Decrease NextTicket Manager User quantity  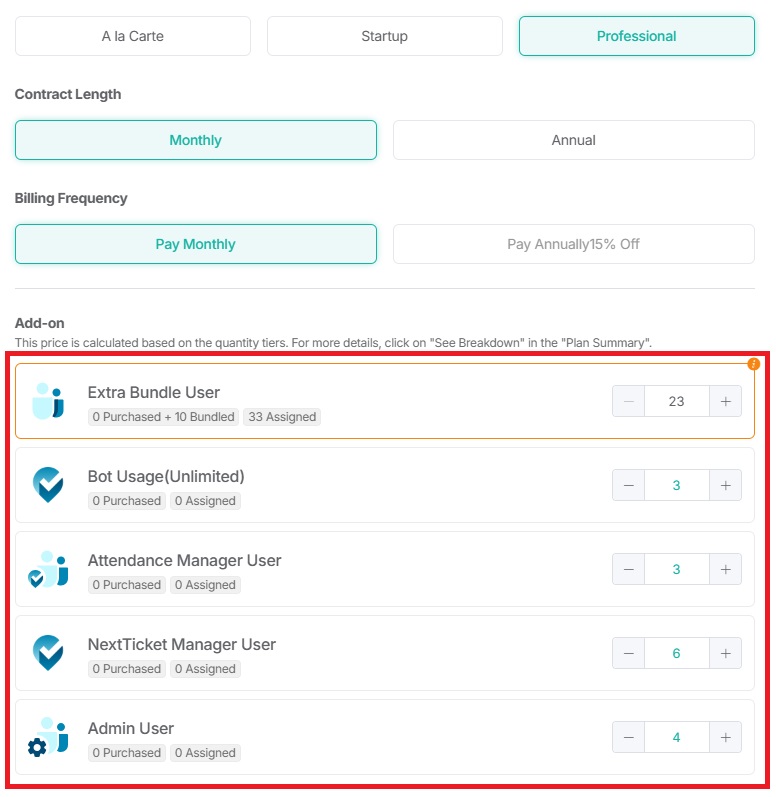point(629,653)
